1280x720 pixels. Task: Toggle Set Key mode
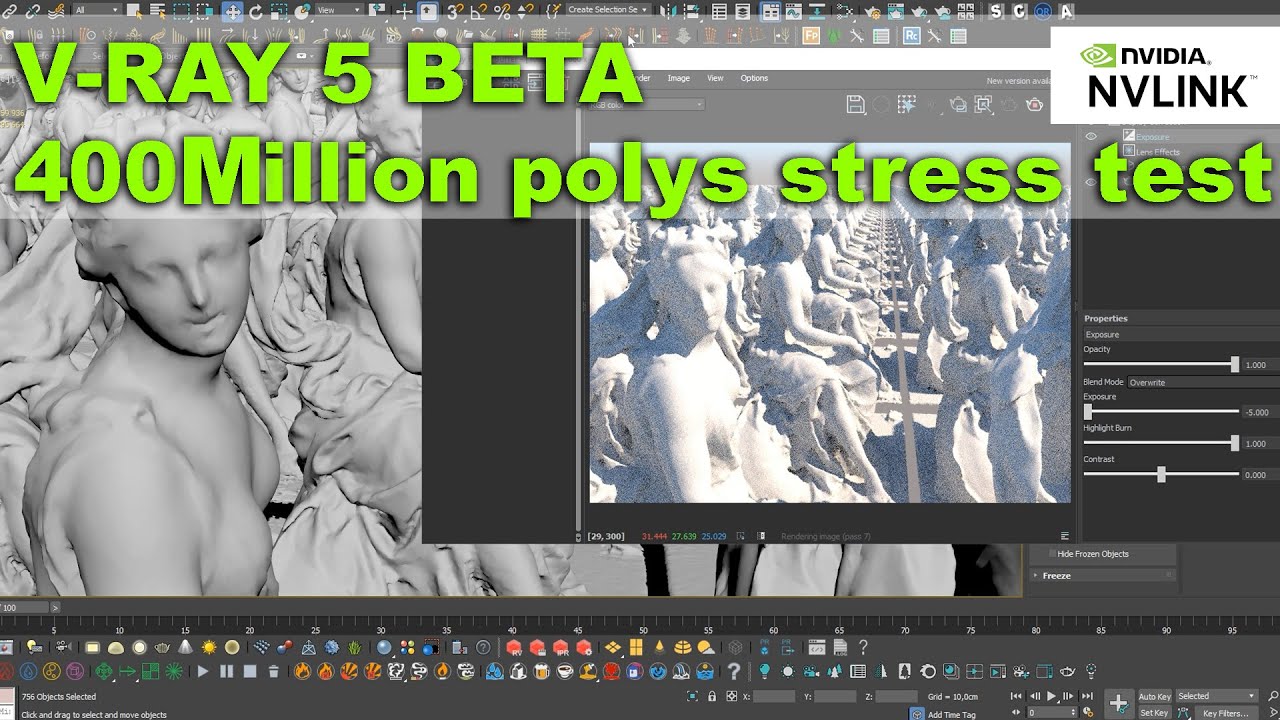point(1154,713)
